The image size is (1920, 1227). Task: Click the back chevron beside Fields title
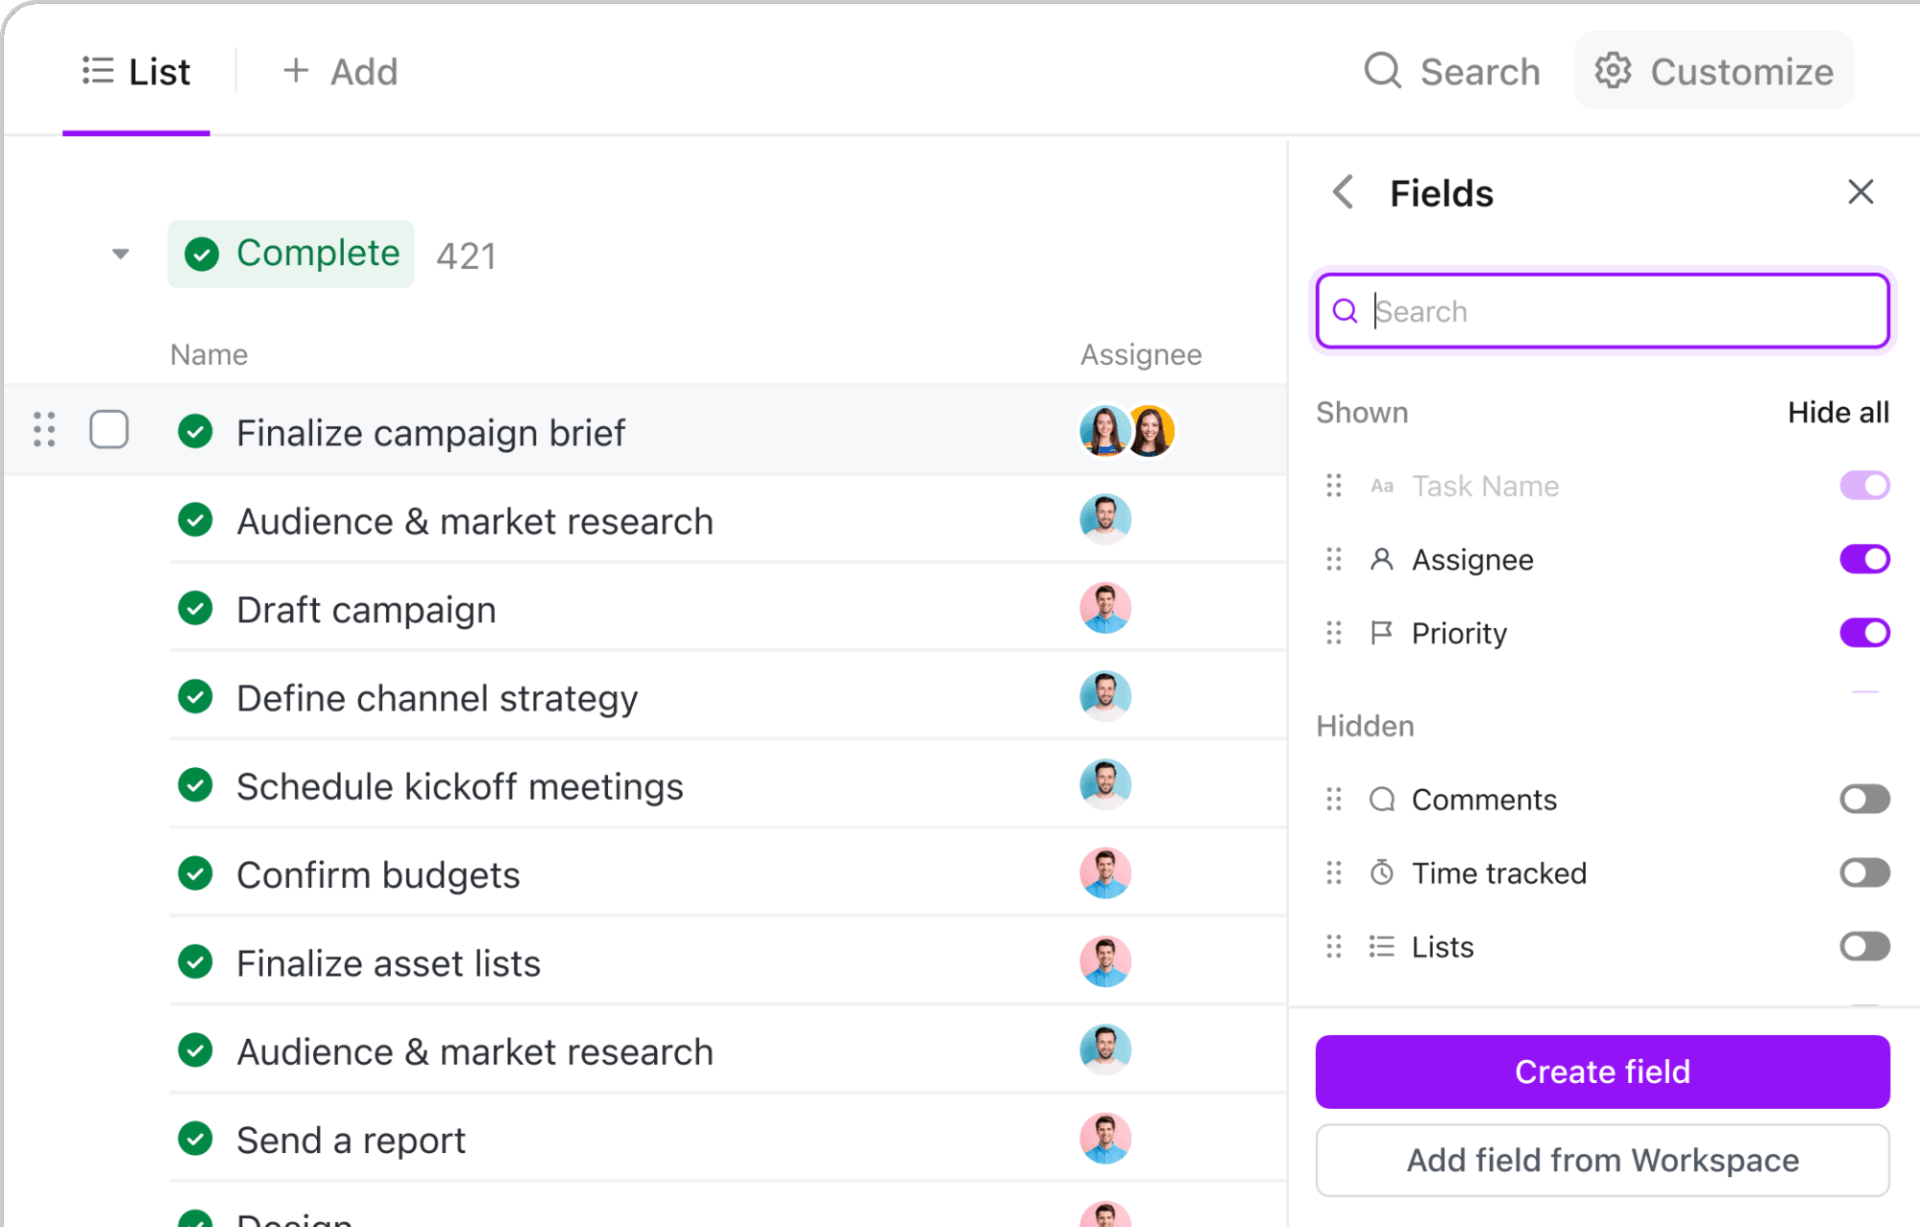pyautogui.click(x=1342, y=192)
